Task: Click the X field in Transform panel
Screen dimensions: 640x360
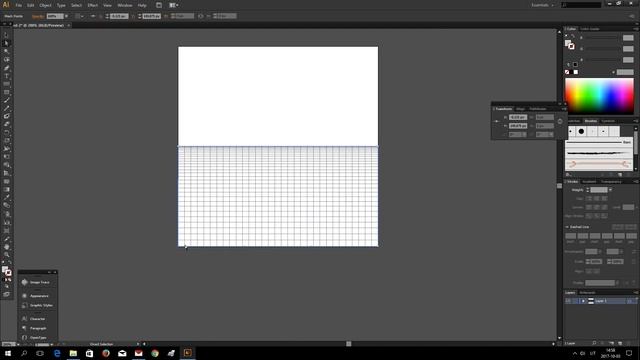Action: point(518,118)
